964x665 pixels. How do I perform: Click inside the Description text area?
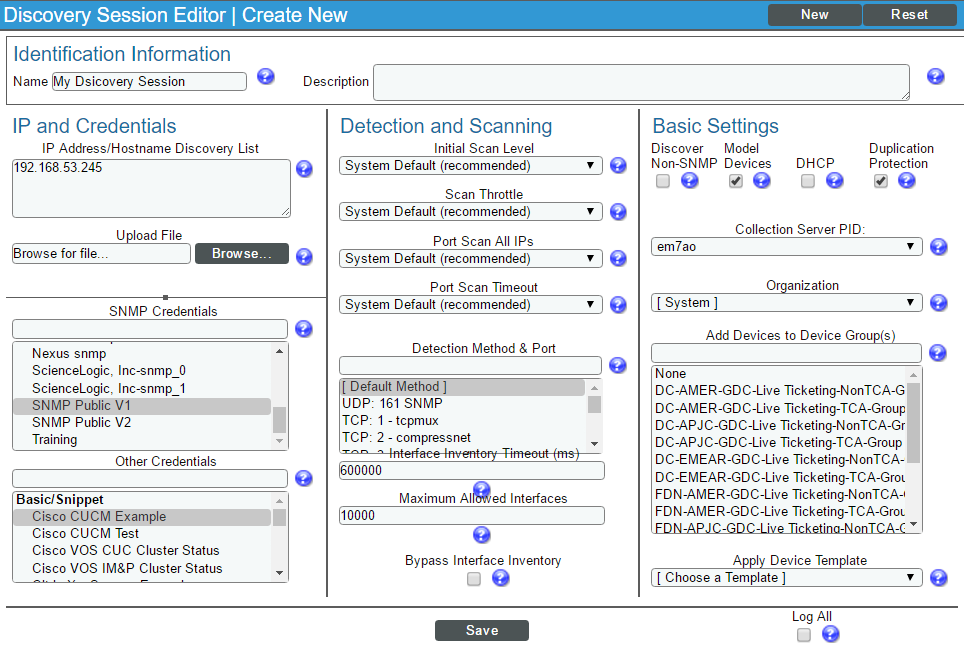(x=640, y=82)
